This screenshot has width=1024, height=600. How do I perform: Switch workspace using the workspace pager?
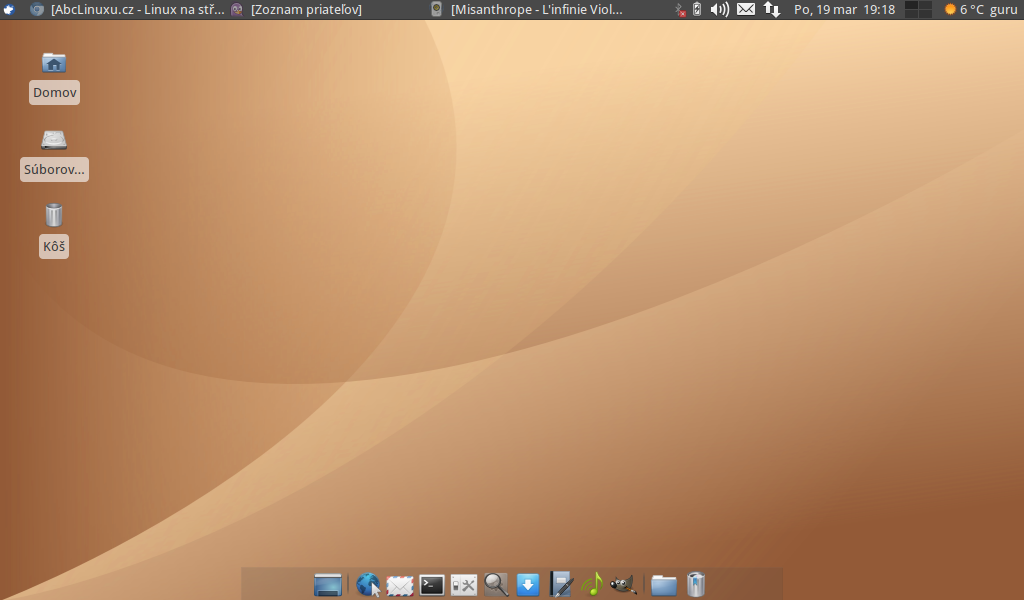coord(918,9)
